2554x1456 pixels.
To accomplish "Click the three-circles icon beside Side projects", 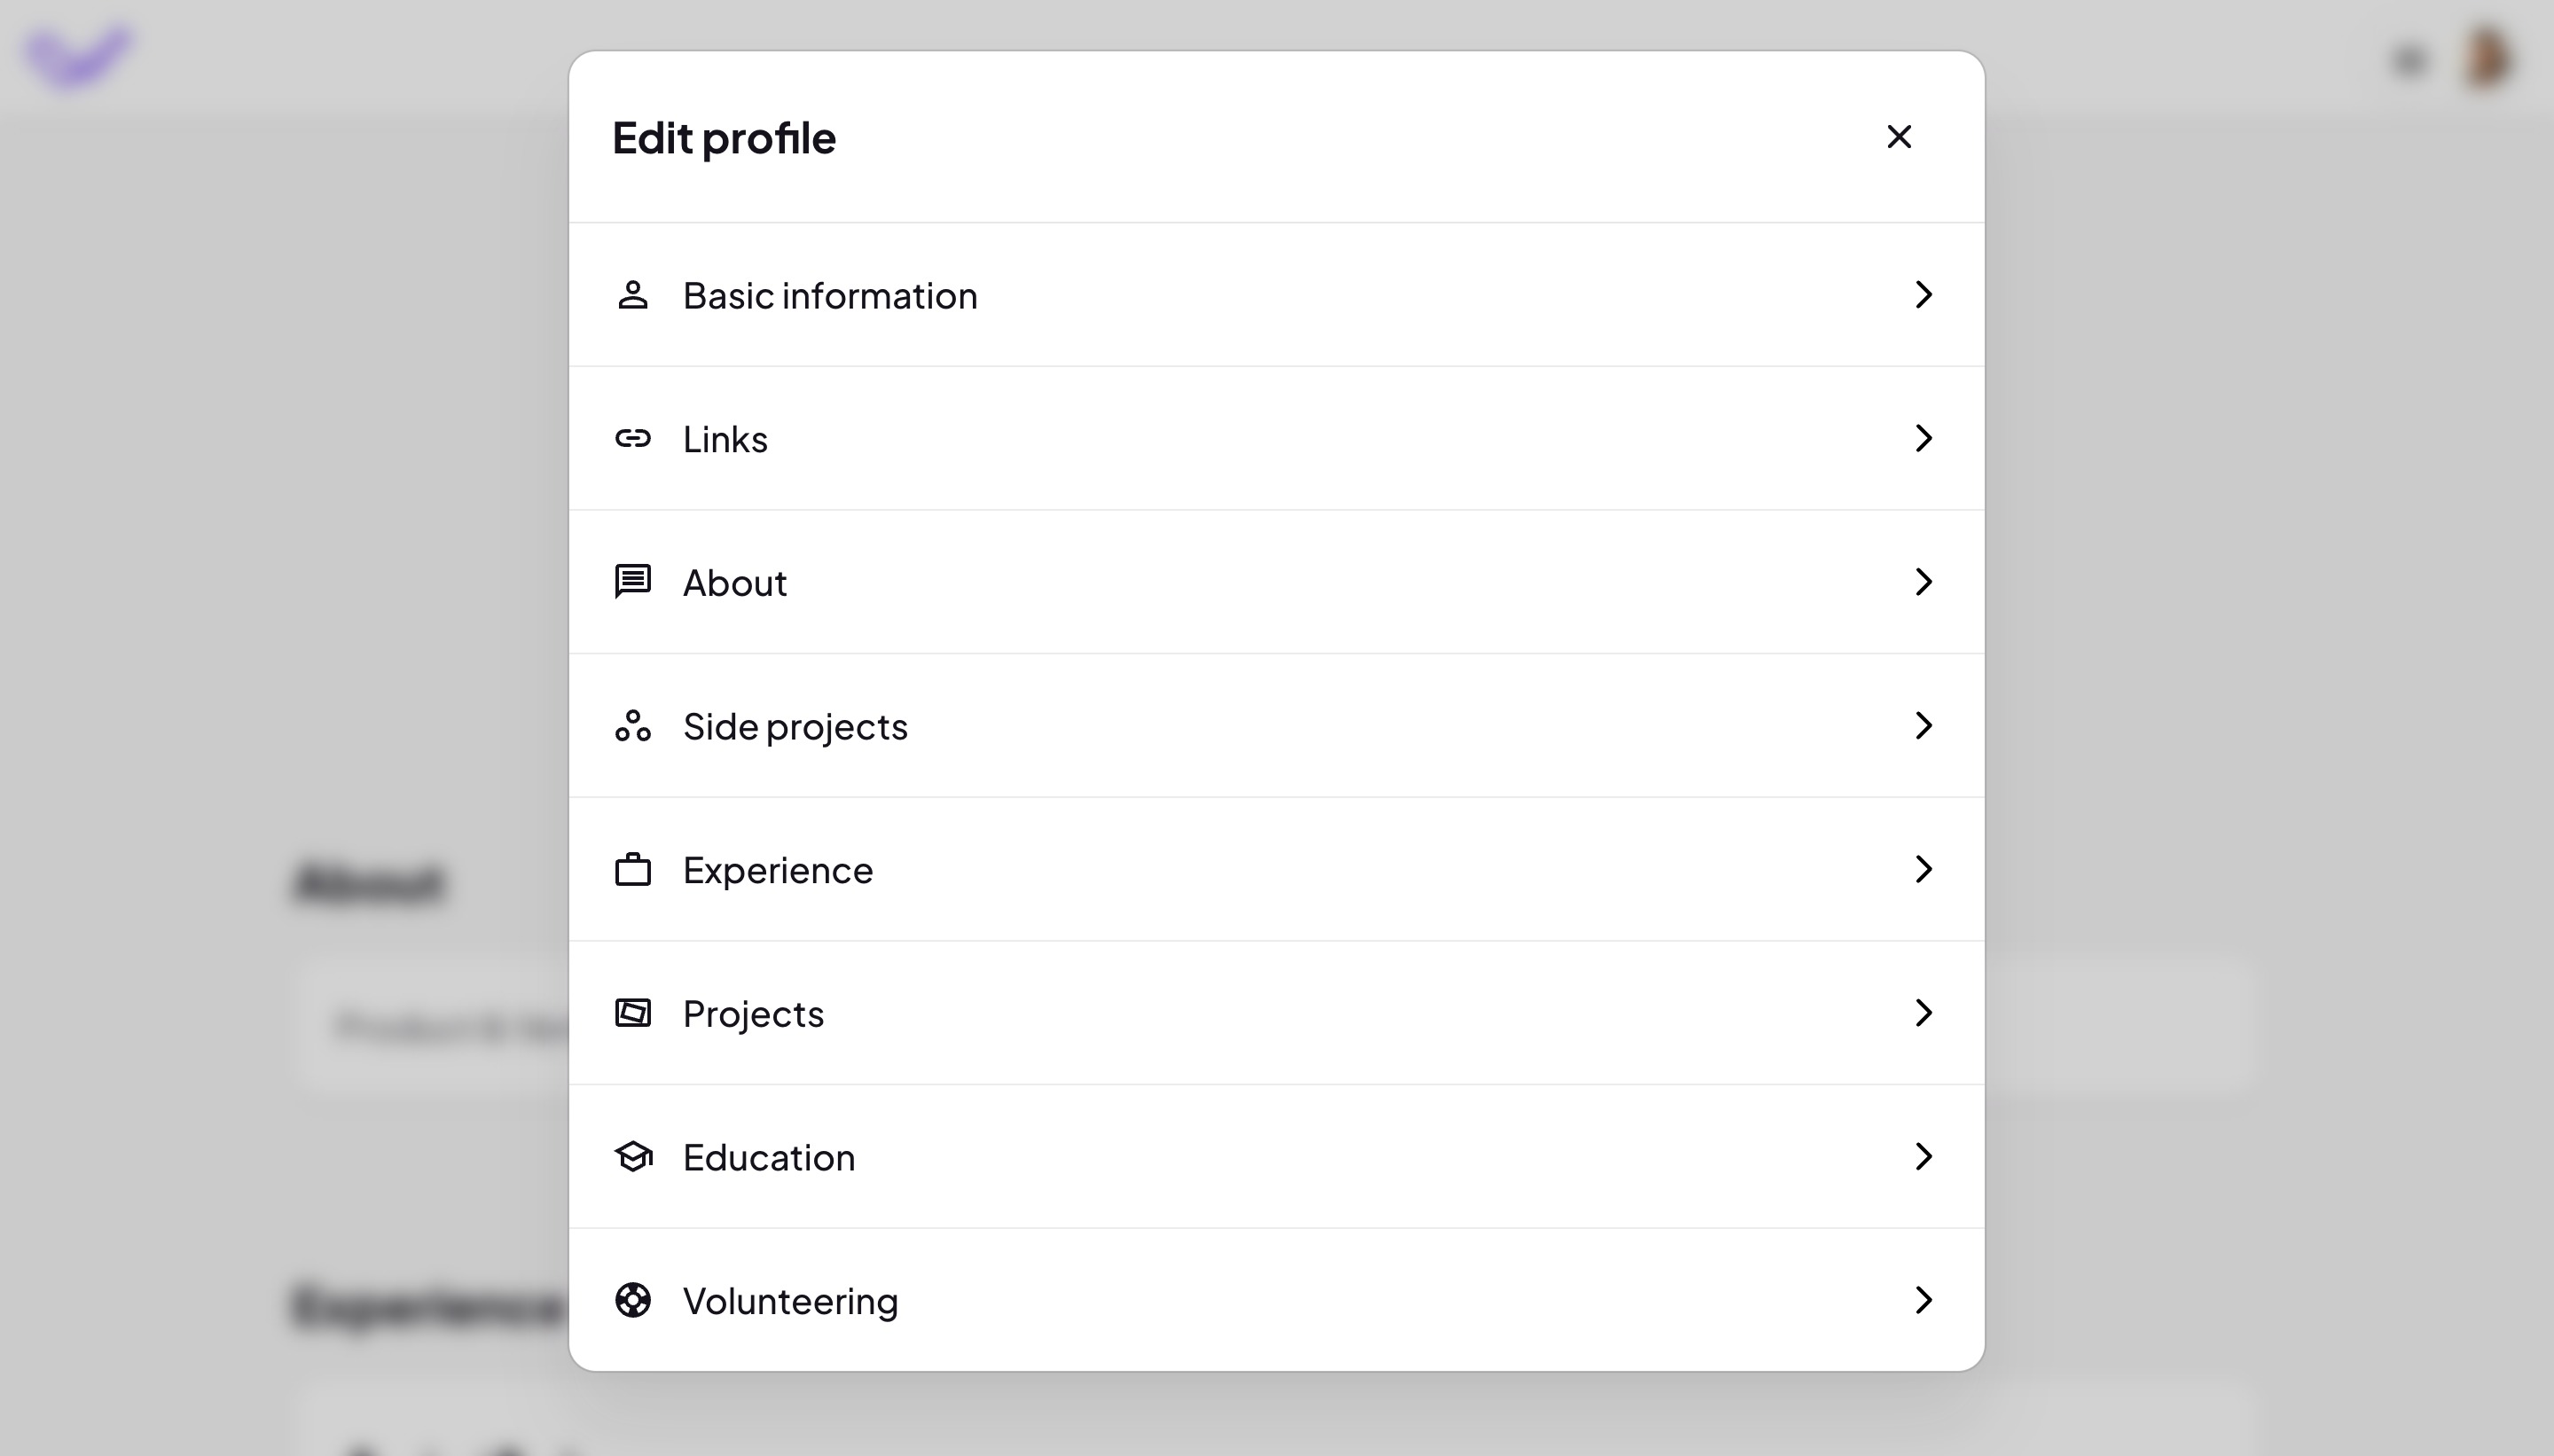I will click(x=632, y=725).
